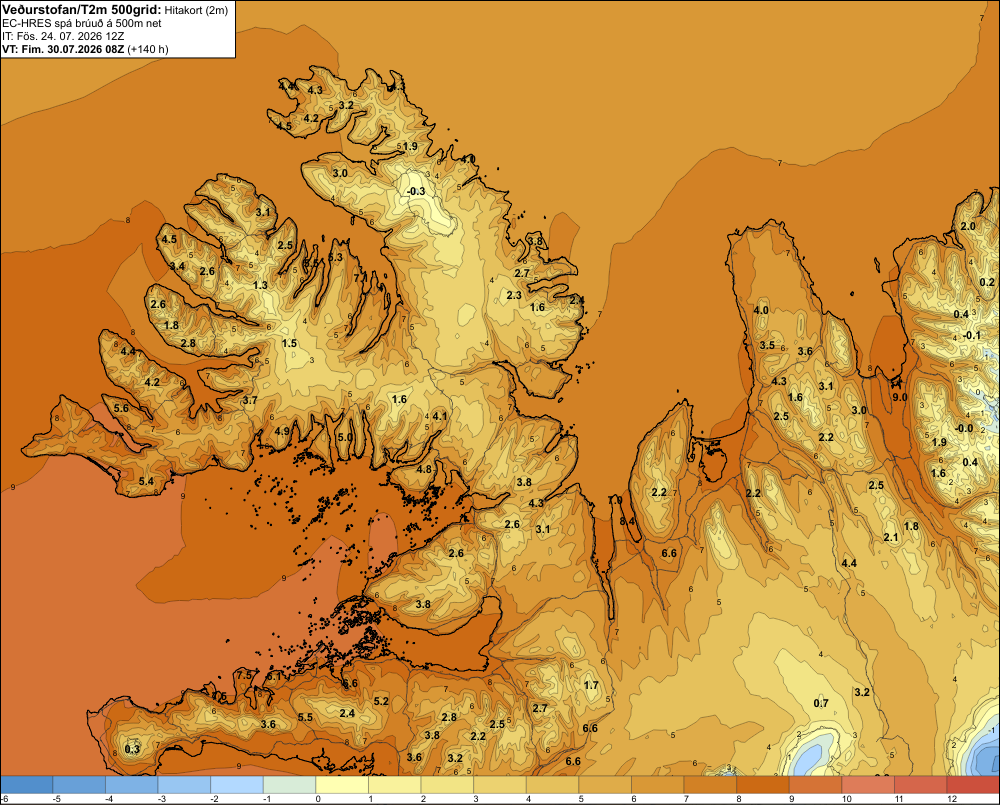1000x805 pixels.
Task: Select the 1.5 temperature value
Action: click(290, 343)
